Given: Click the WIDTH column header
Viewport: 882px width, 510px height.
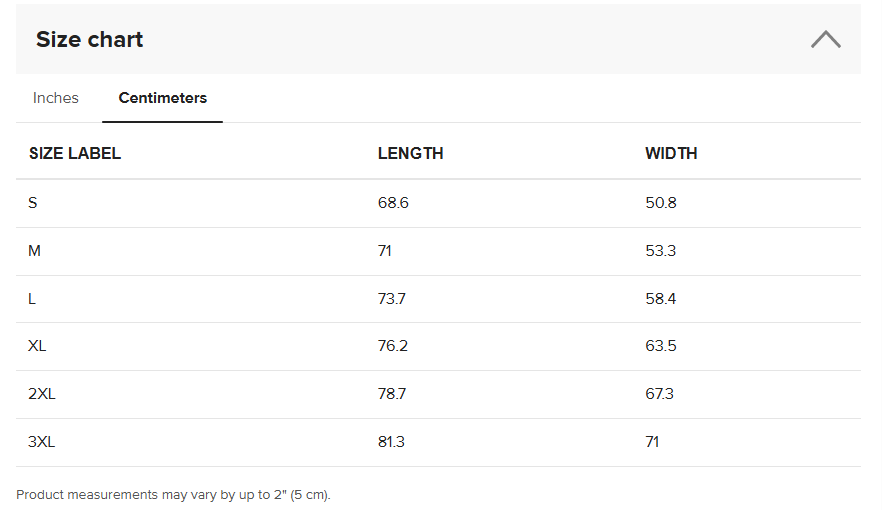Looking at the screenshot, I should (671, 154).
